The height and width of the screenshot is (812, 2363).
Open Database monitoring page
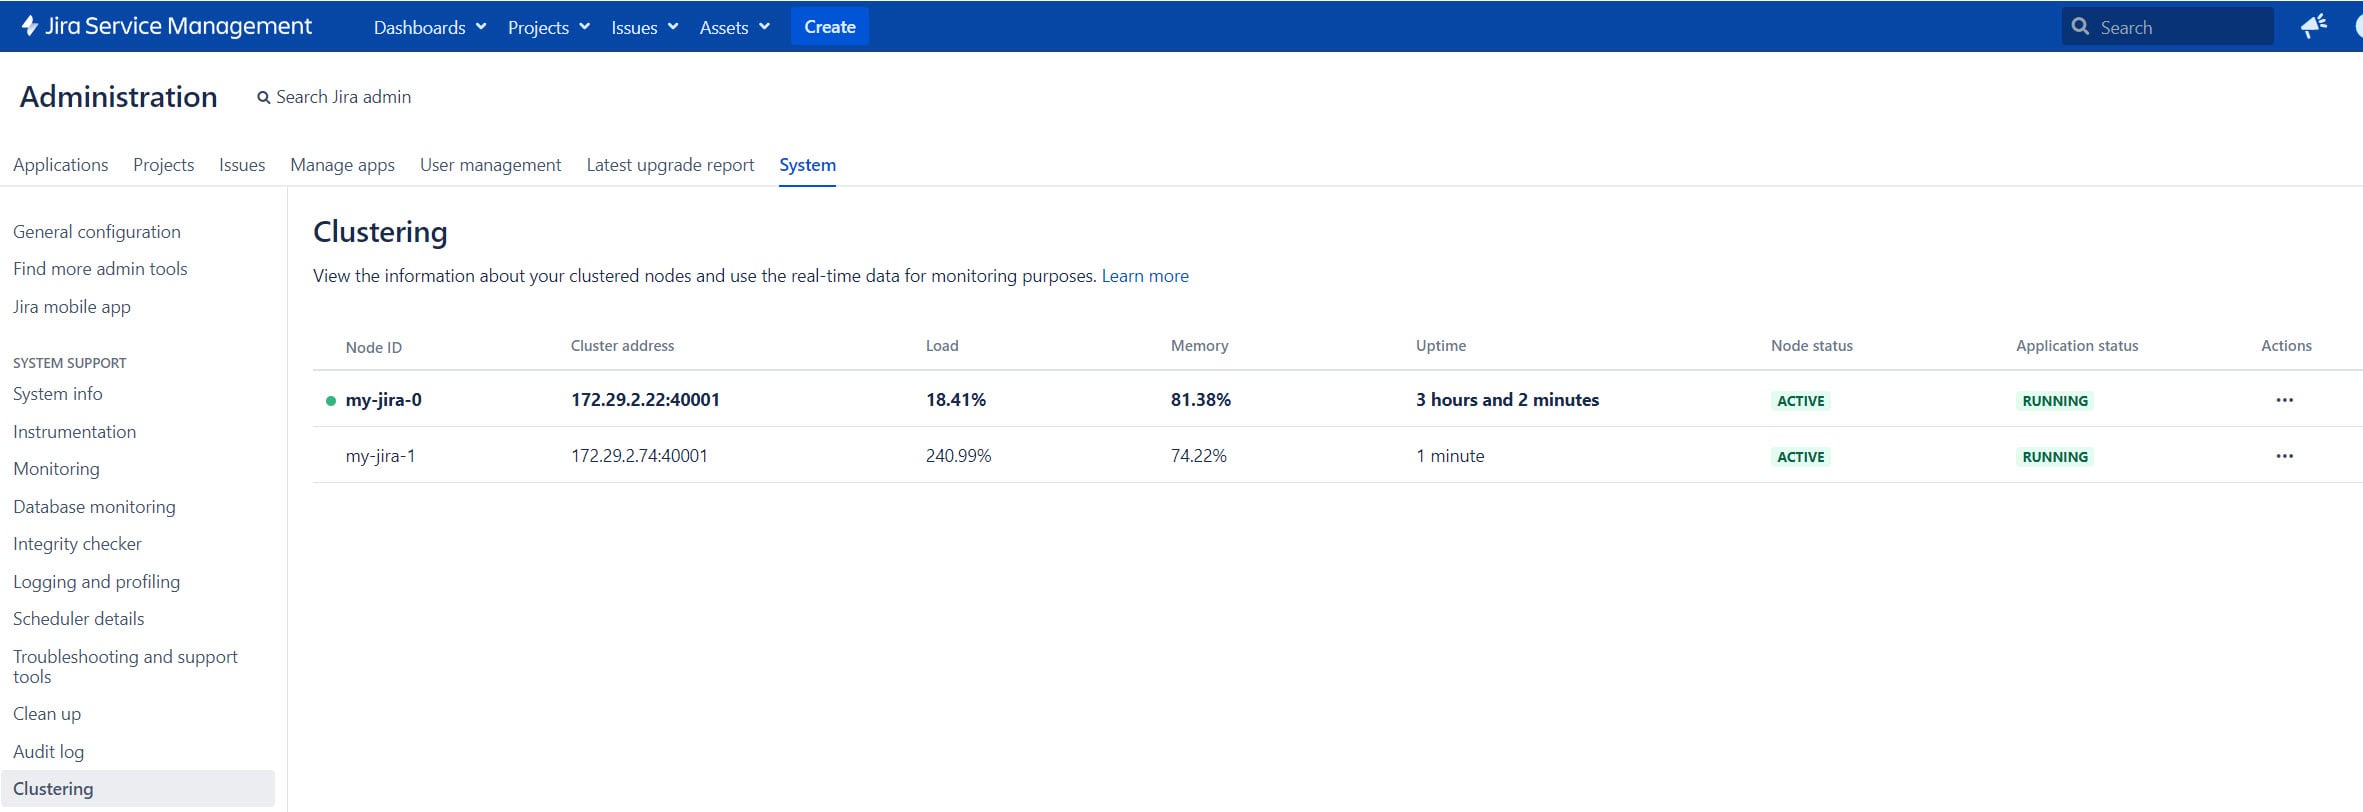(x=94, y=507)
